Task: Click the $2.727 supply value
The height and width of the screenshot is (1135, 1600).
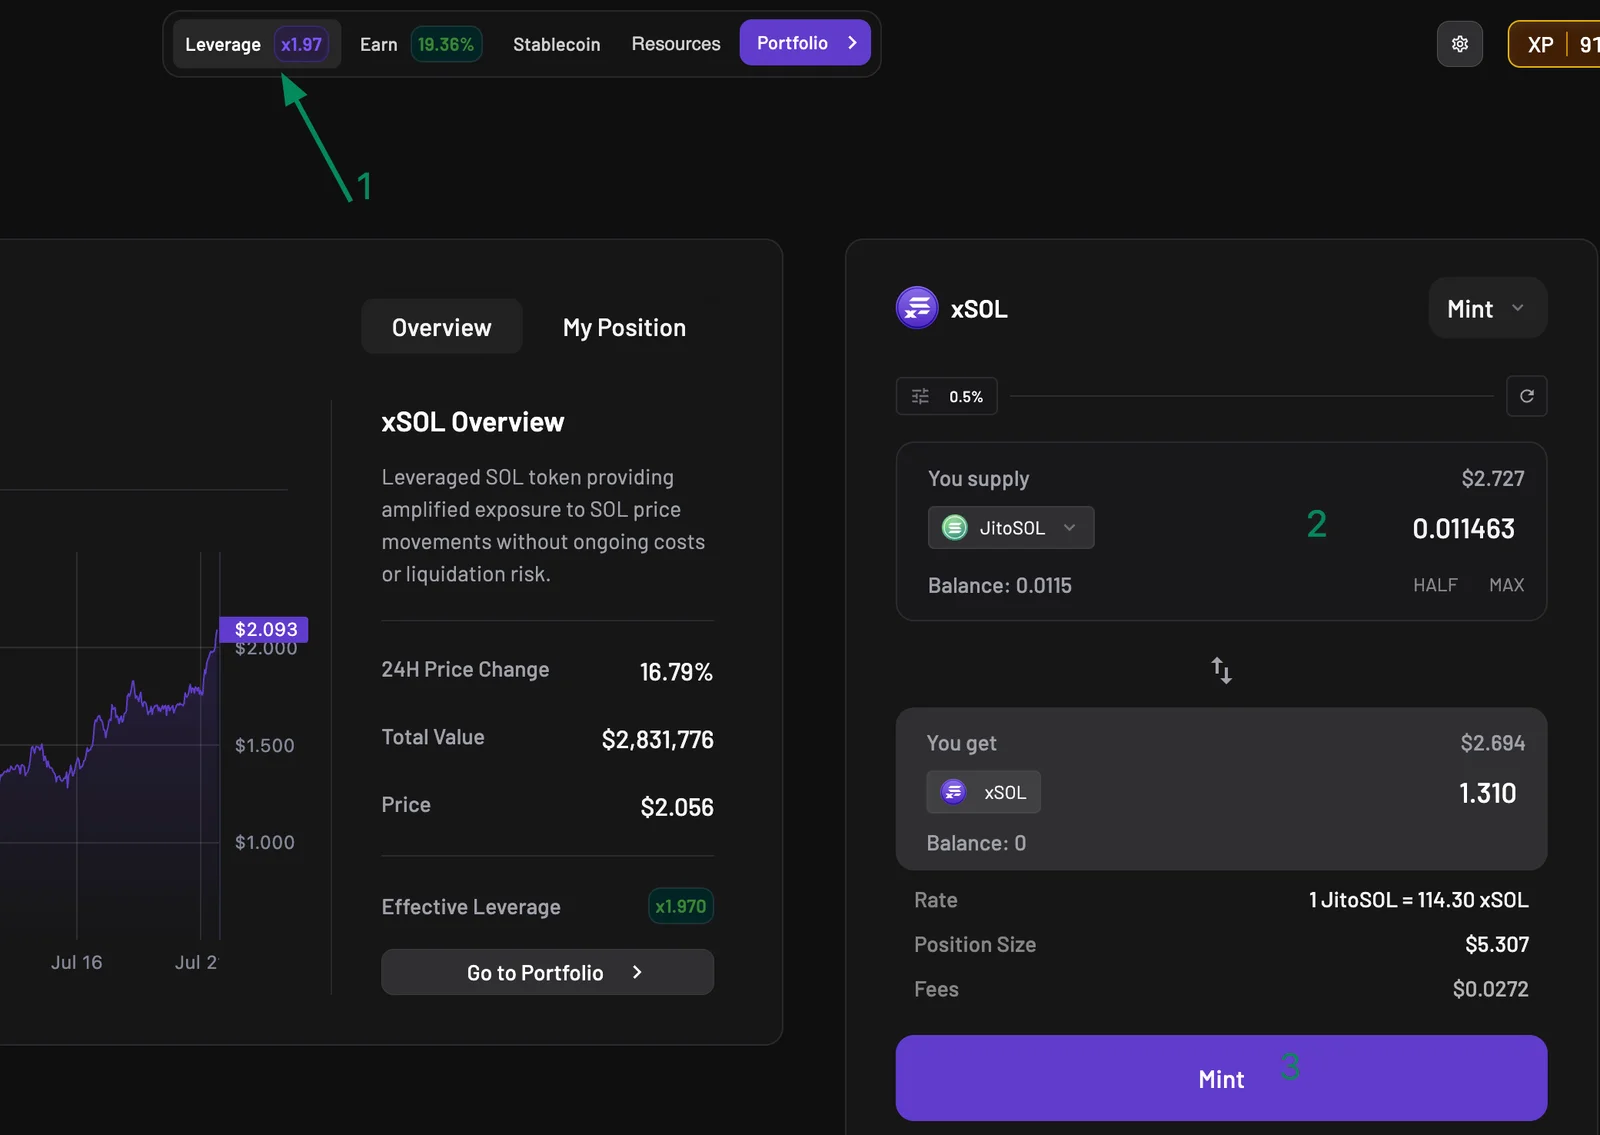Action: click(1492, 478)
